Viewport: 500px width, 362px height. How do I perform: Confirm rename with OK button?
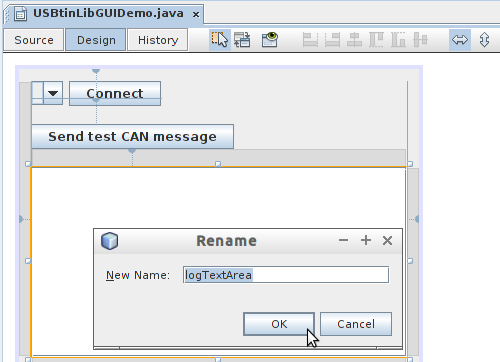279,324
